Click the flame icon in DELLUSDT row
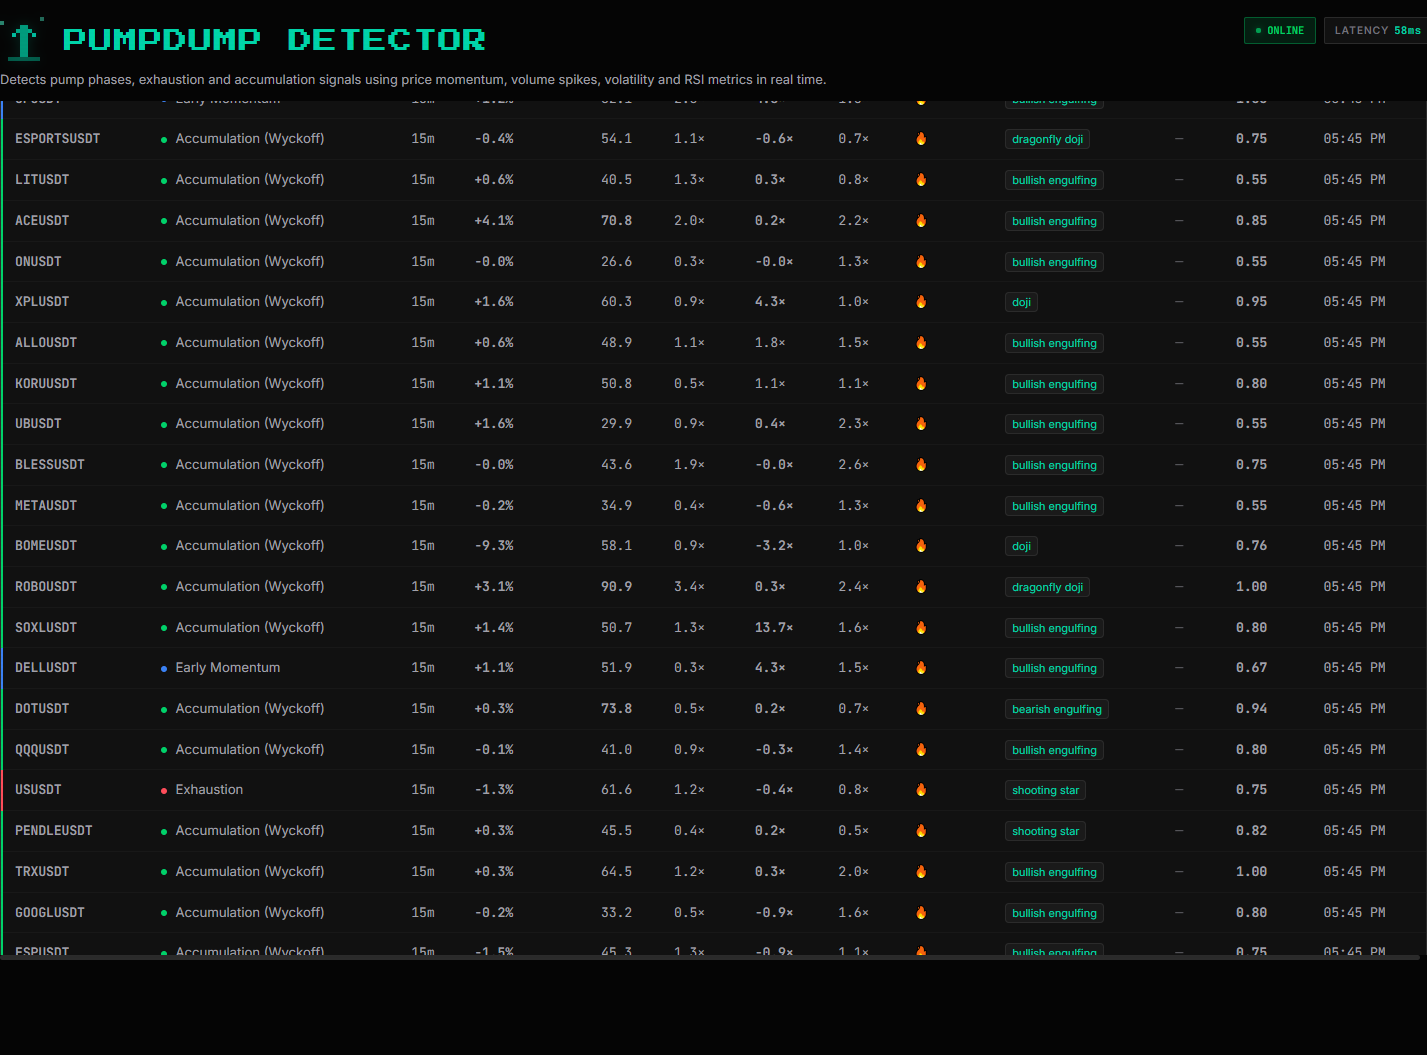The image size is (1427, 1055). (x=921, y=668)
